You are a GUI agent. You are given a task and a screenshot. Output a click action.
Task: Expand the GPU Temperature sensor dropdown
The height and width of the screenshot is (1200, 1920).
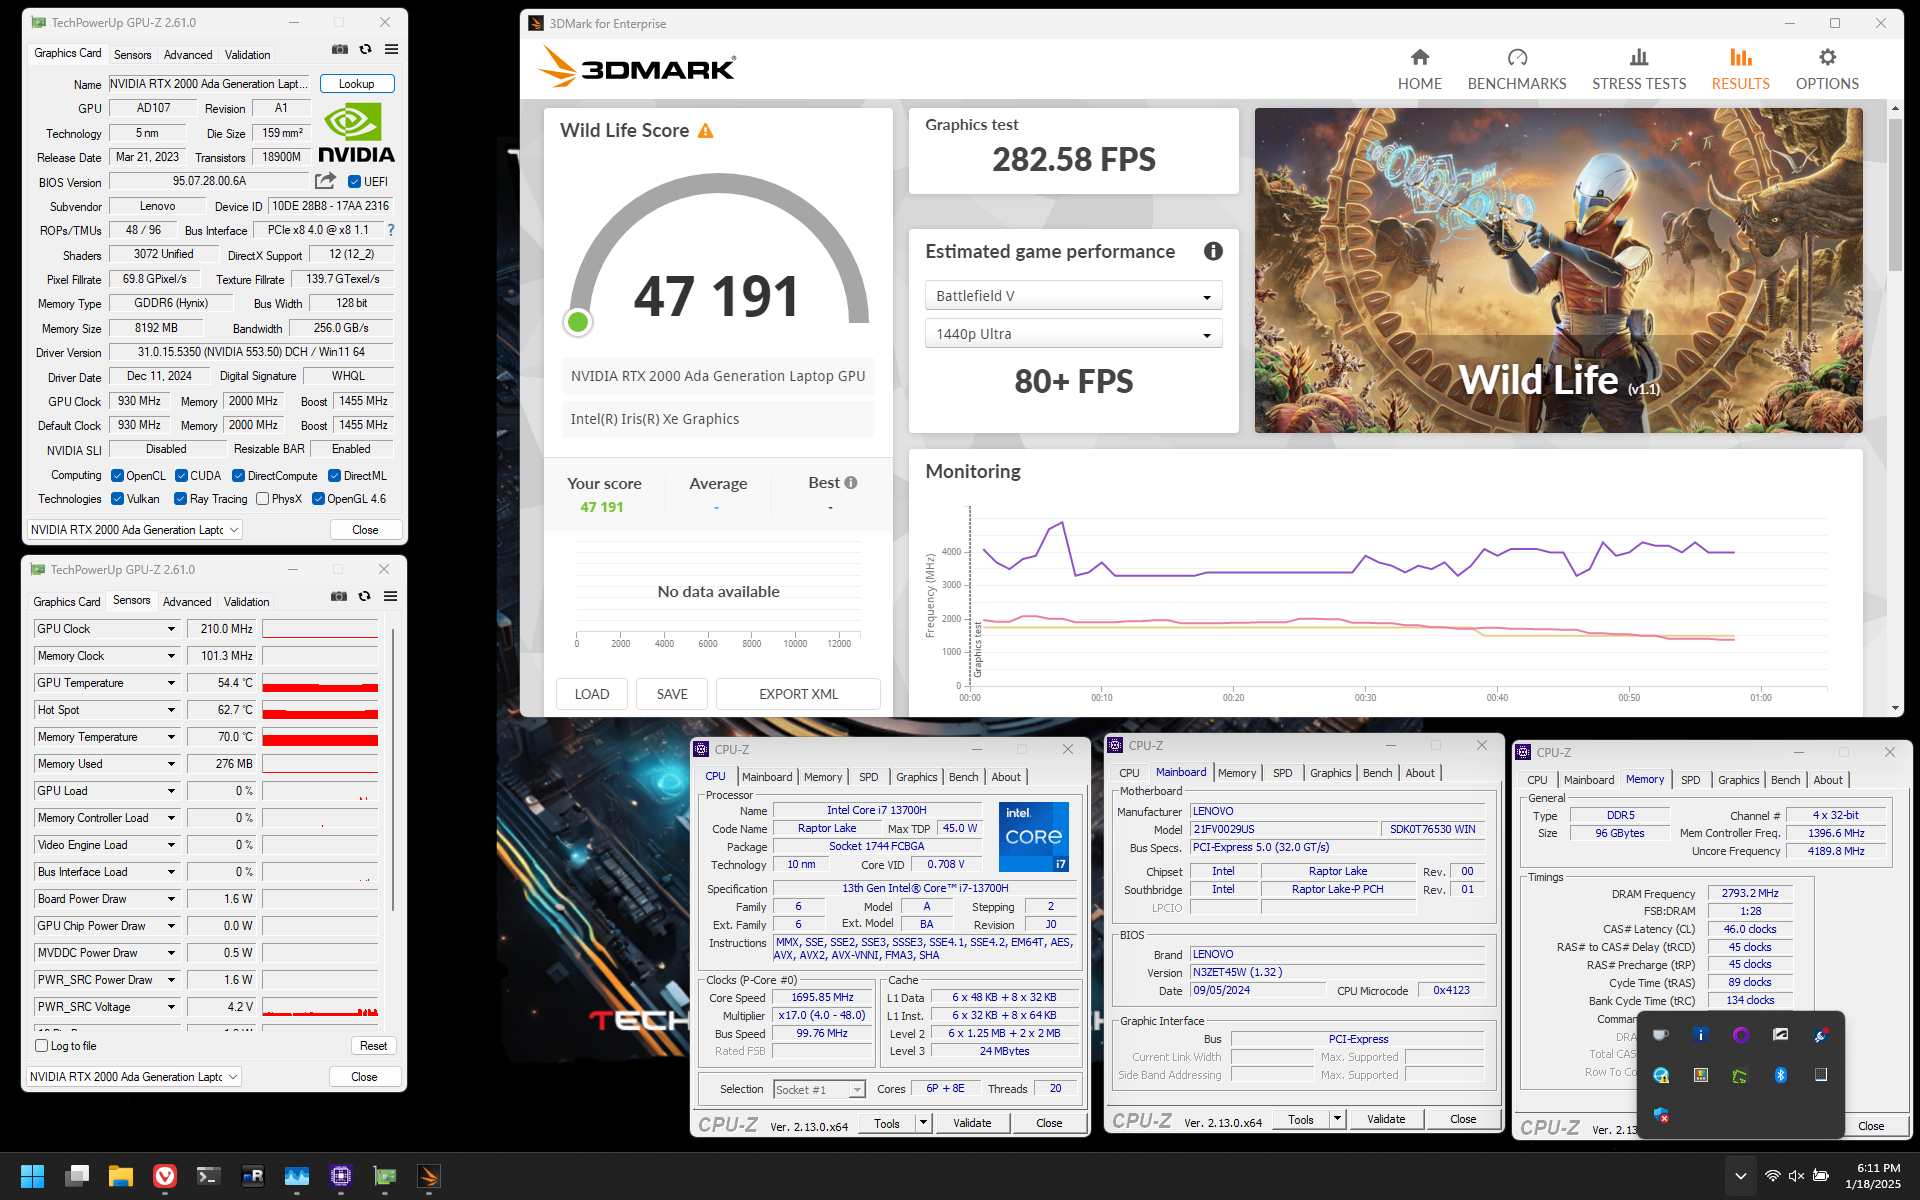(171, 683)
